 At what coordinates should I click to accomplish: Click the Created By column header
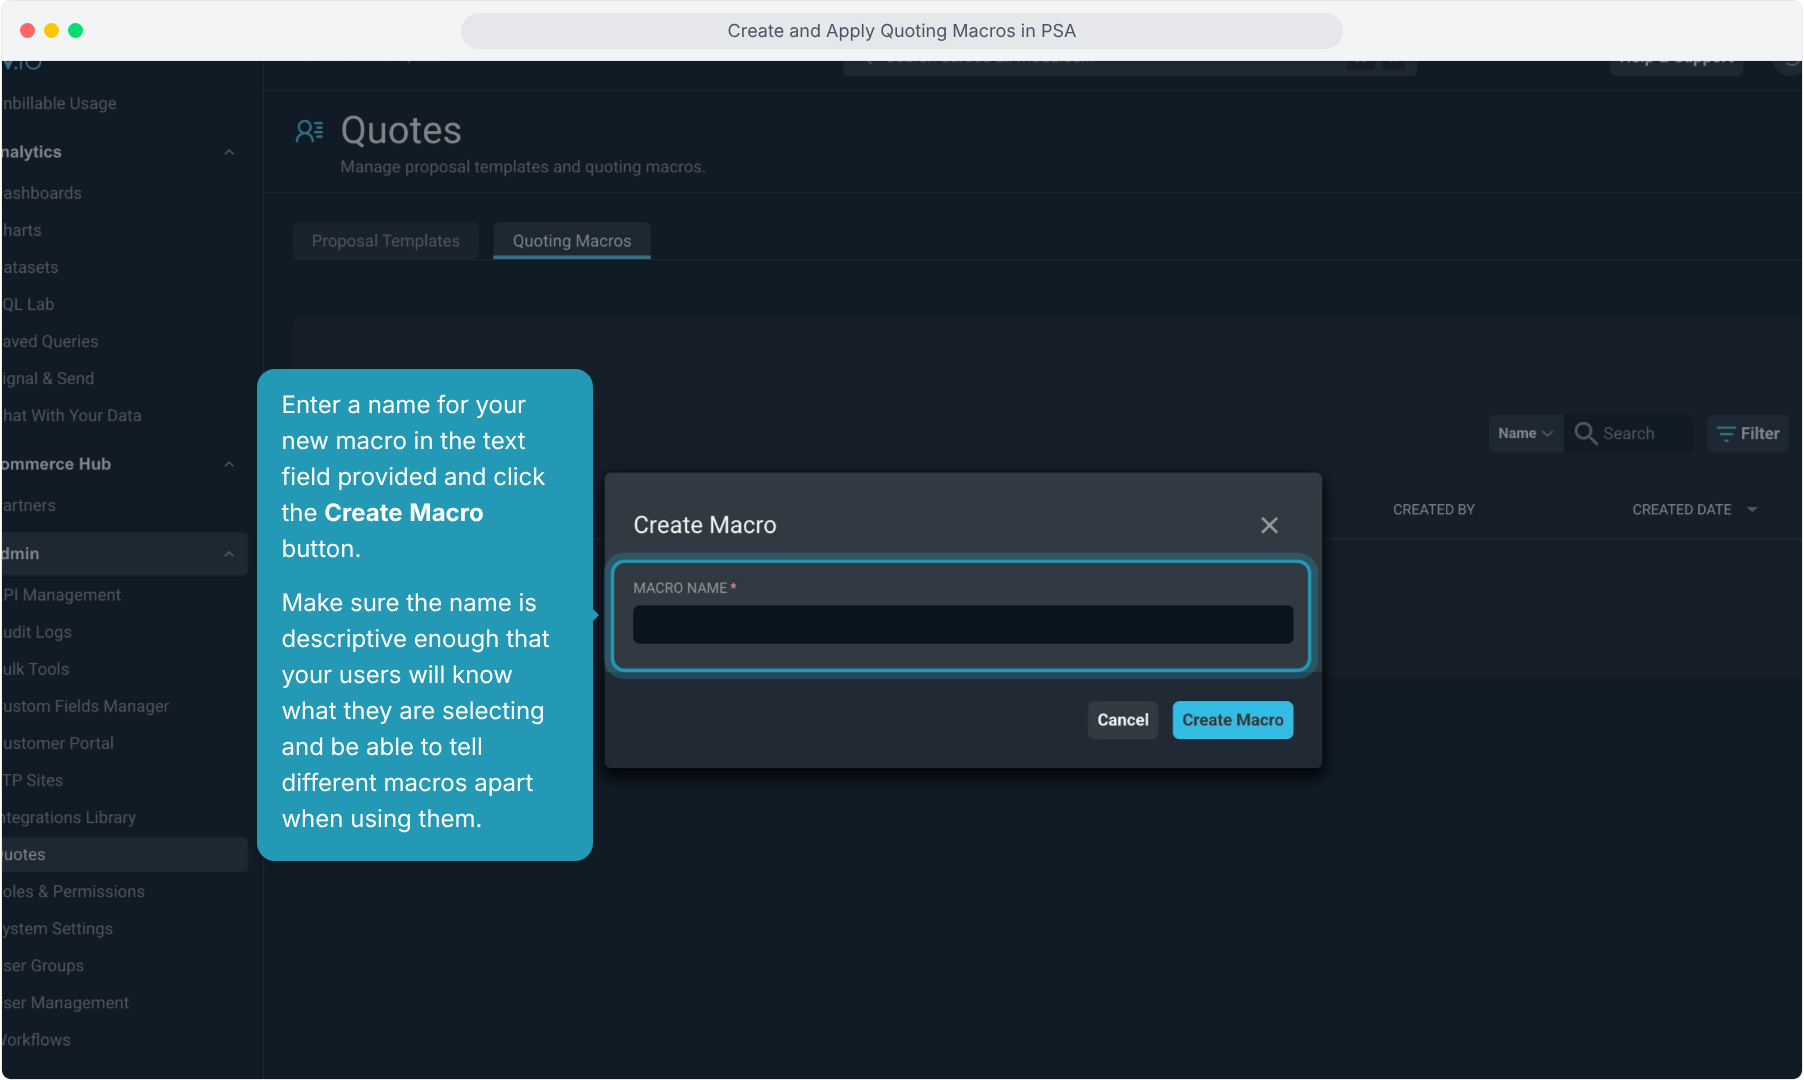pos(1434,510)
